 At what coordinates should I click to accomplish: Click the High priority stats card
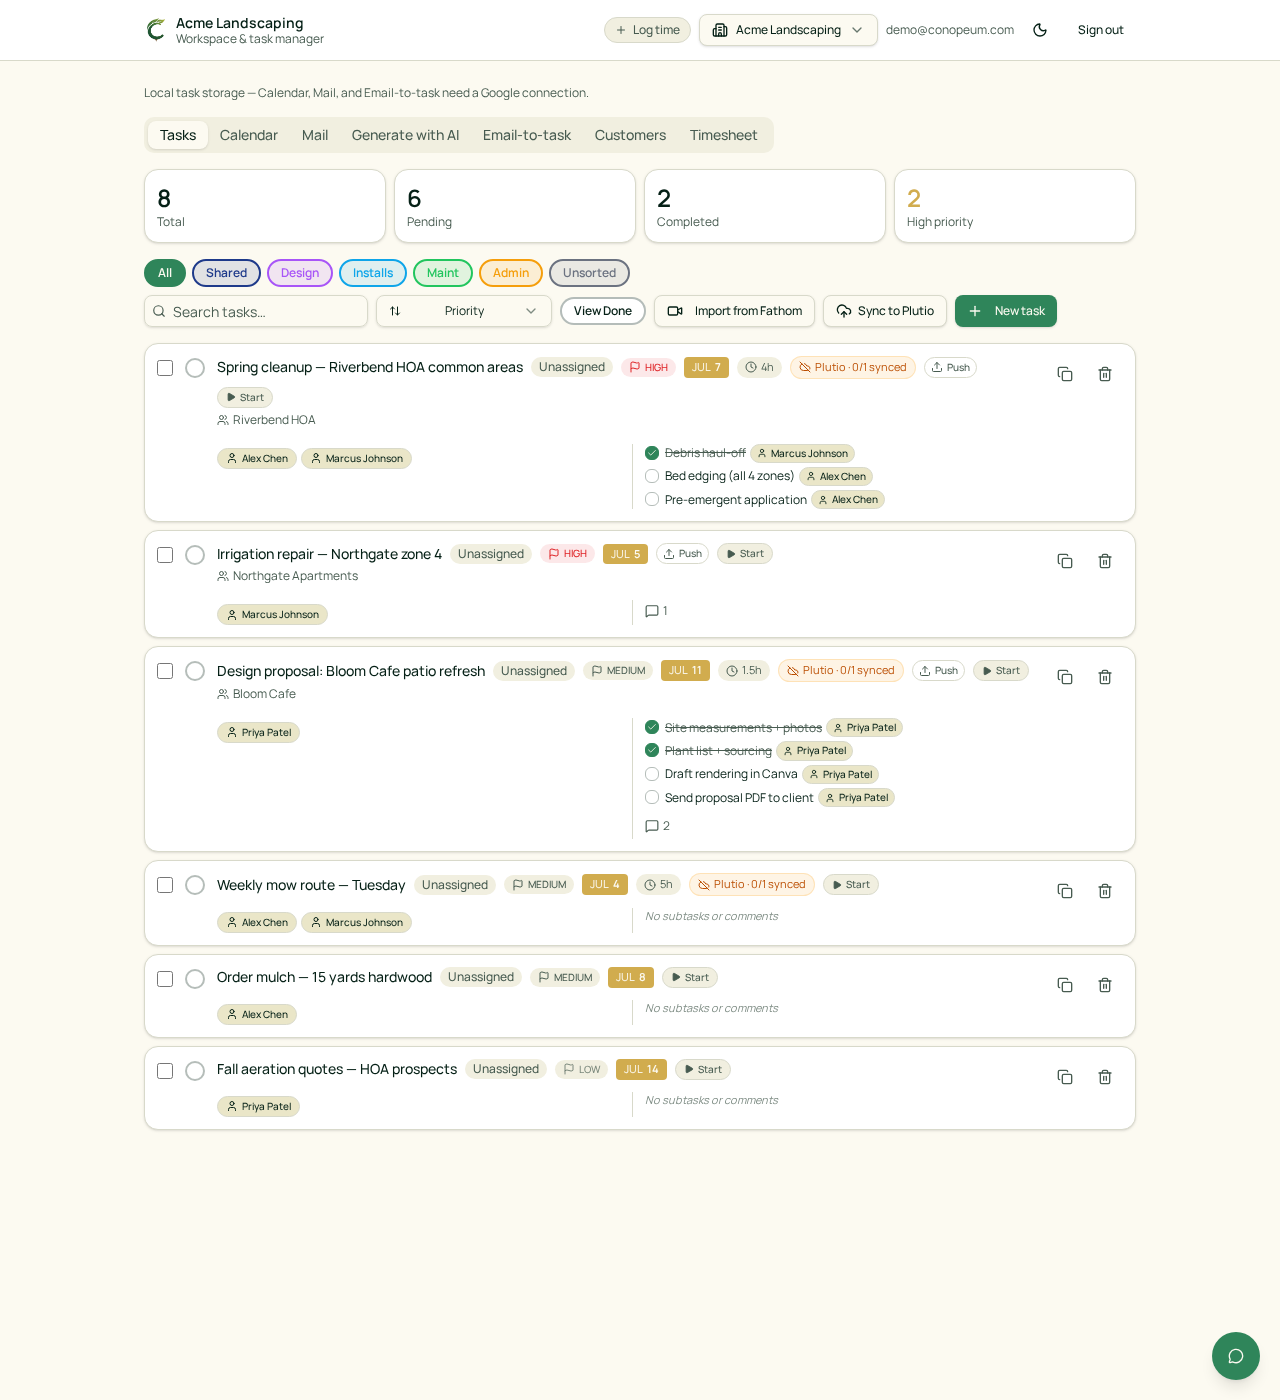point(1015,206)
